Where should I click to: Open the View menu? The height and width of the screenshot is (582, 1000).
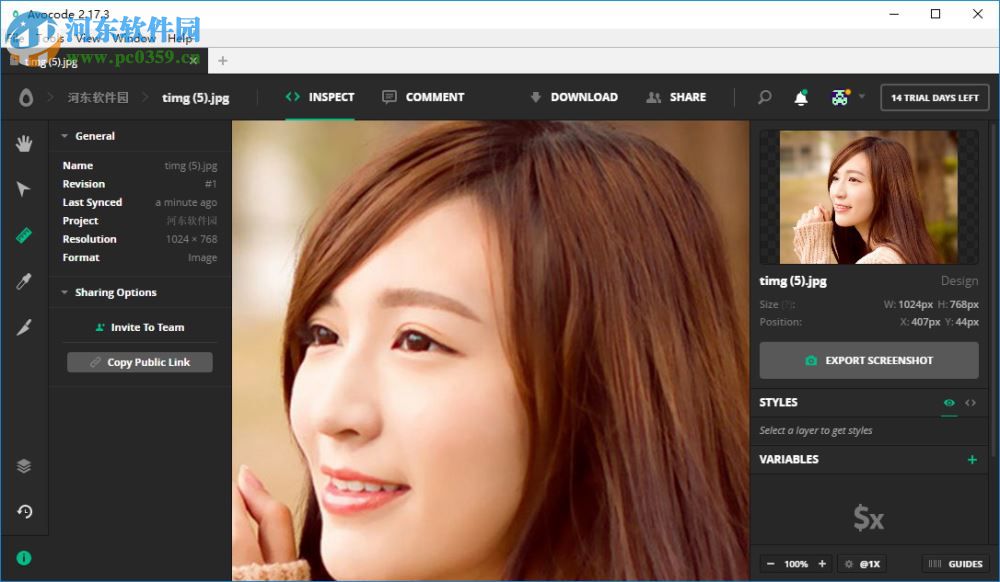pyautogui.click(x=88, y=38)
